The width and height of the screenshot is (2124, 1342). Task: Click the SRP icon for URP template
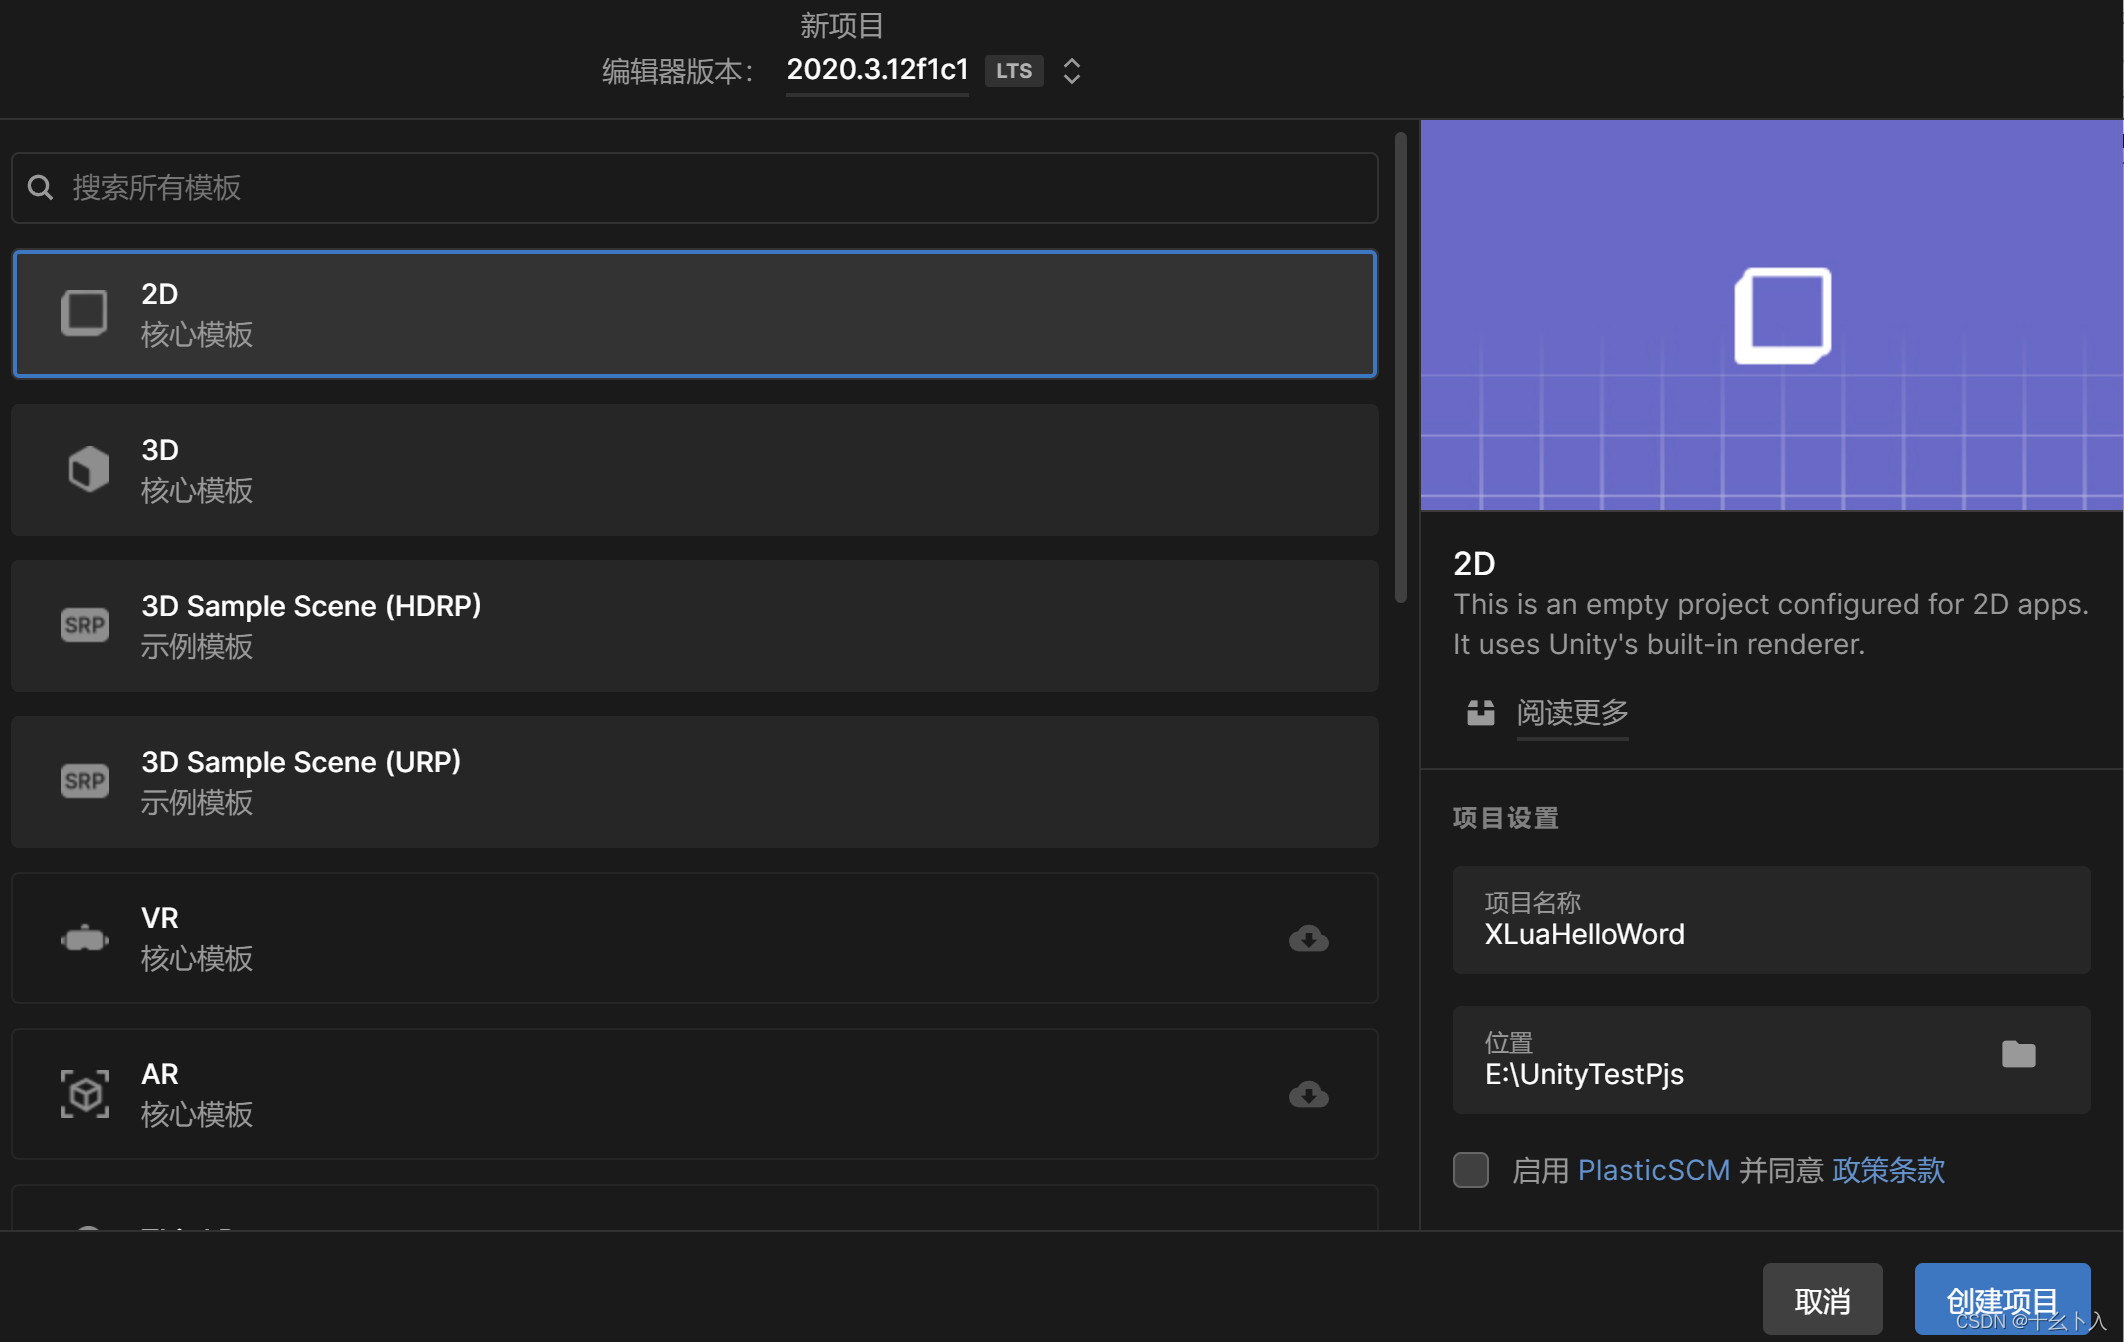click(85, 781)
